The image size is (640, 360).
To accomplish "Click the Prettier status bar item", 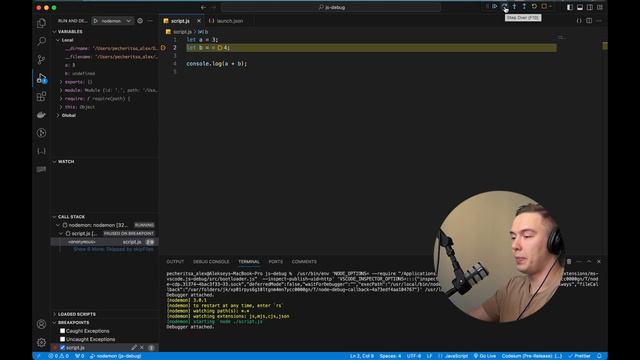I will coord(580,356).
